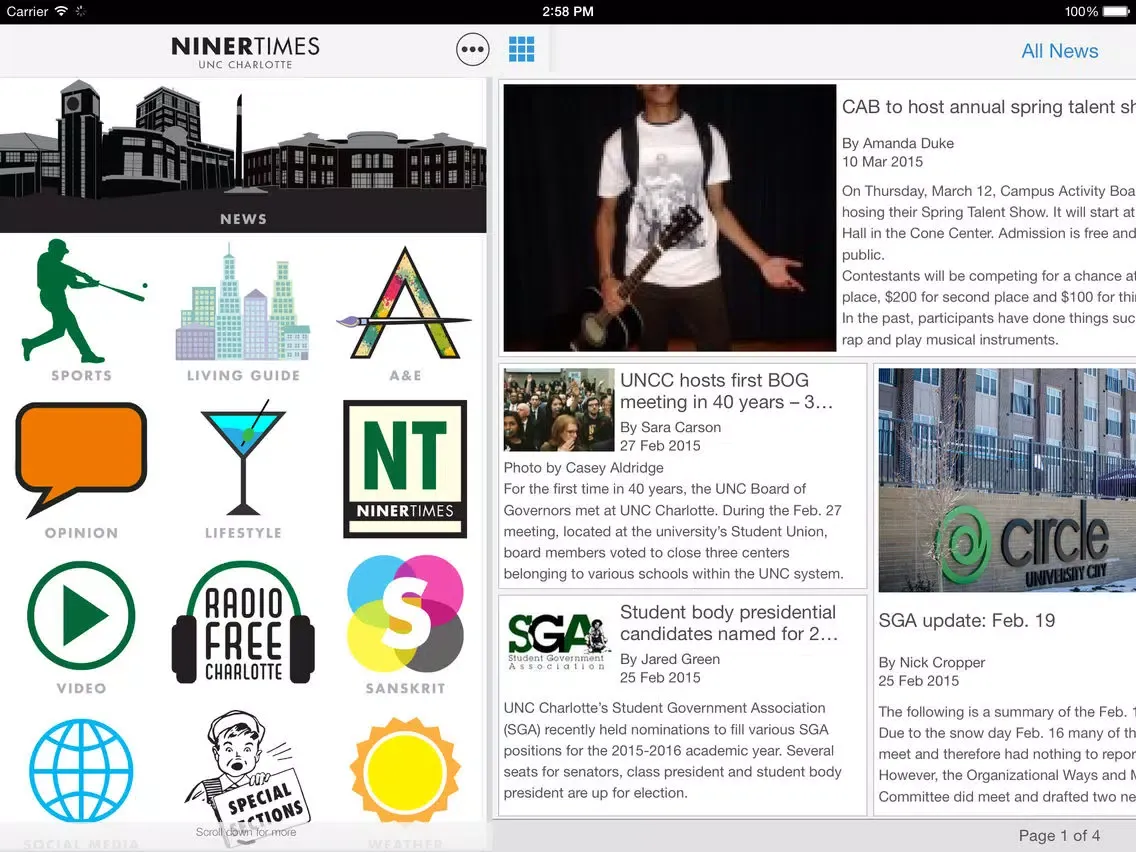Image resolution: width=1136 pixels, height=852 pixels.
Task: Open the Special Sections newsboy icon
Action: point(247,775)
